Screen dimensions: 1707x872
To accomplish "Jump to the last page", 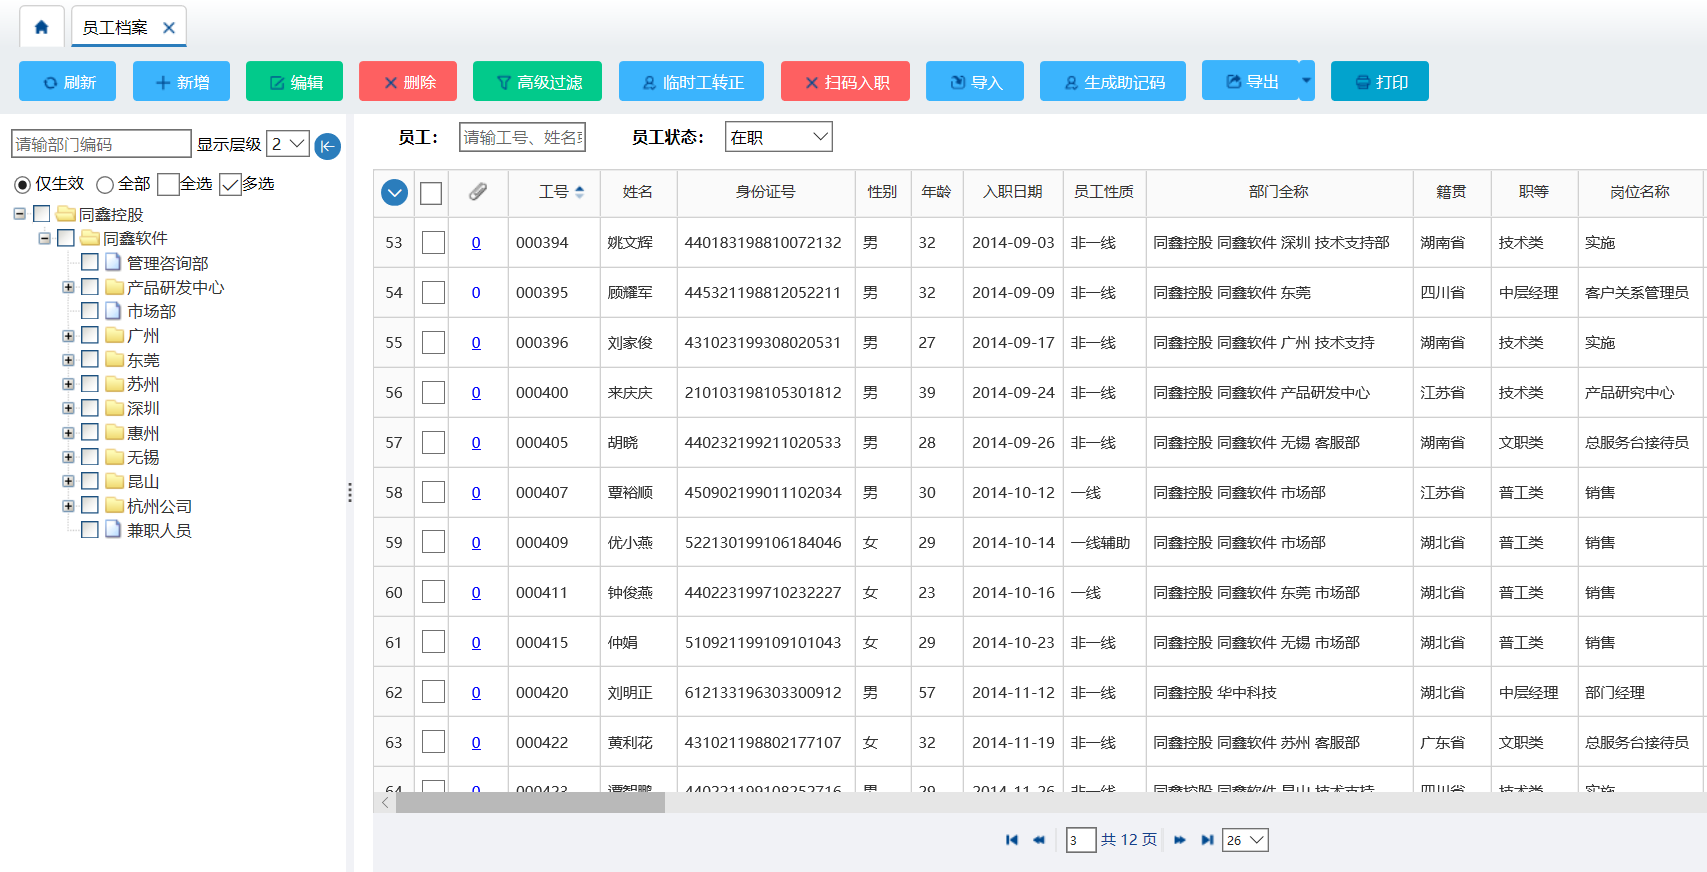I will (x=1207, y=840).
